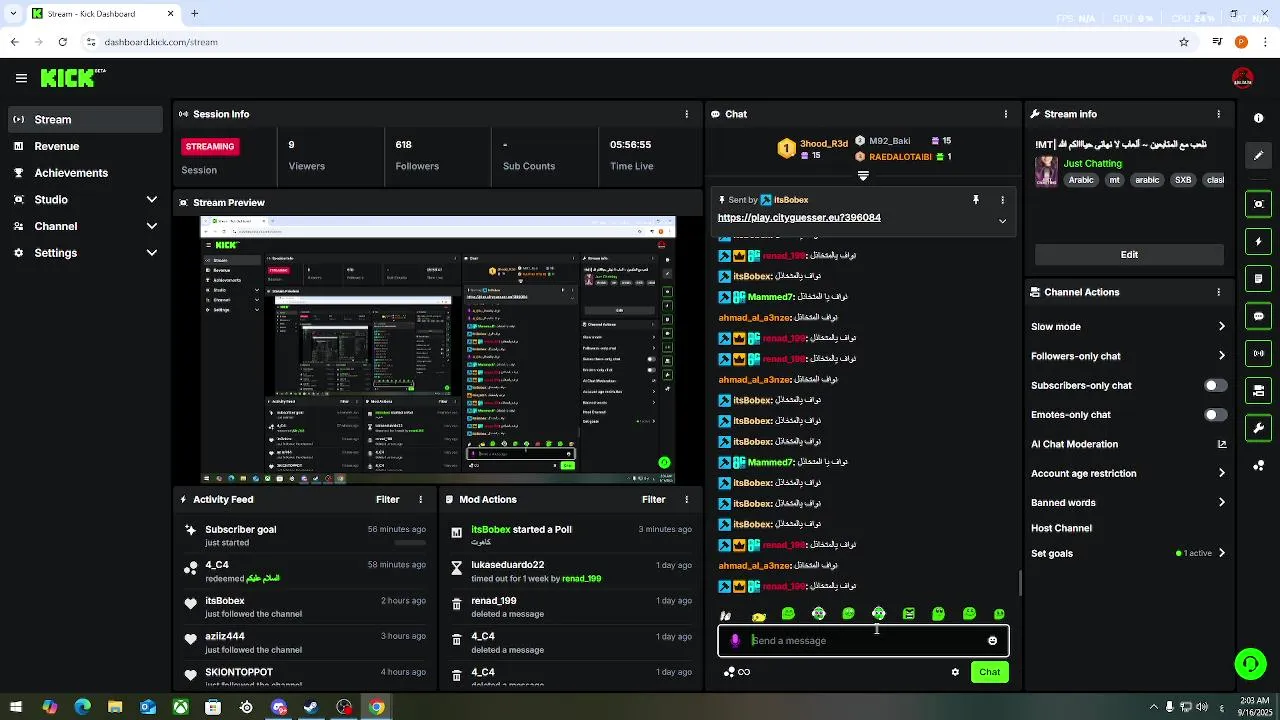Expand the pinned message chevron
Image resolution: width=1280 pixels, height=720 pixels.
click(1002, 221)
